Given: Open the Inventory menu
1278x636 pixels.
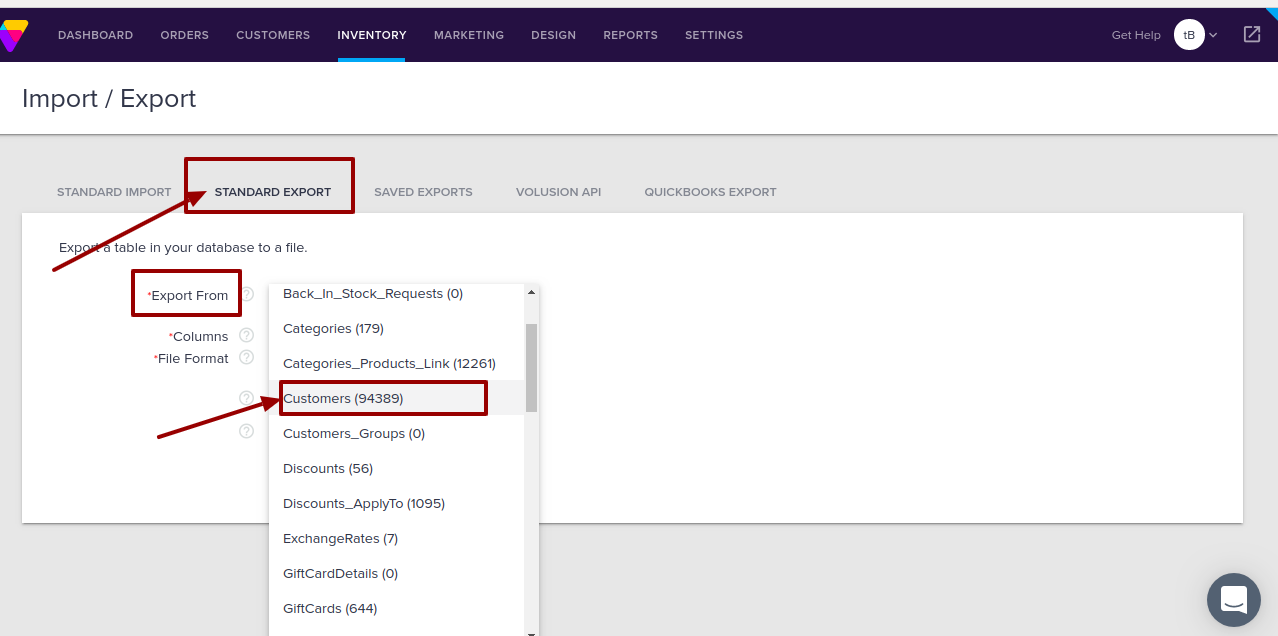Looking at the screenshot, I should pos(372,35).
